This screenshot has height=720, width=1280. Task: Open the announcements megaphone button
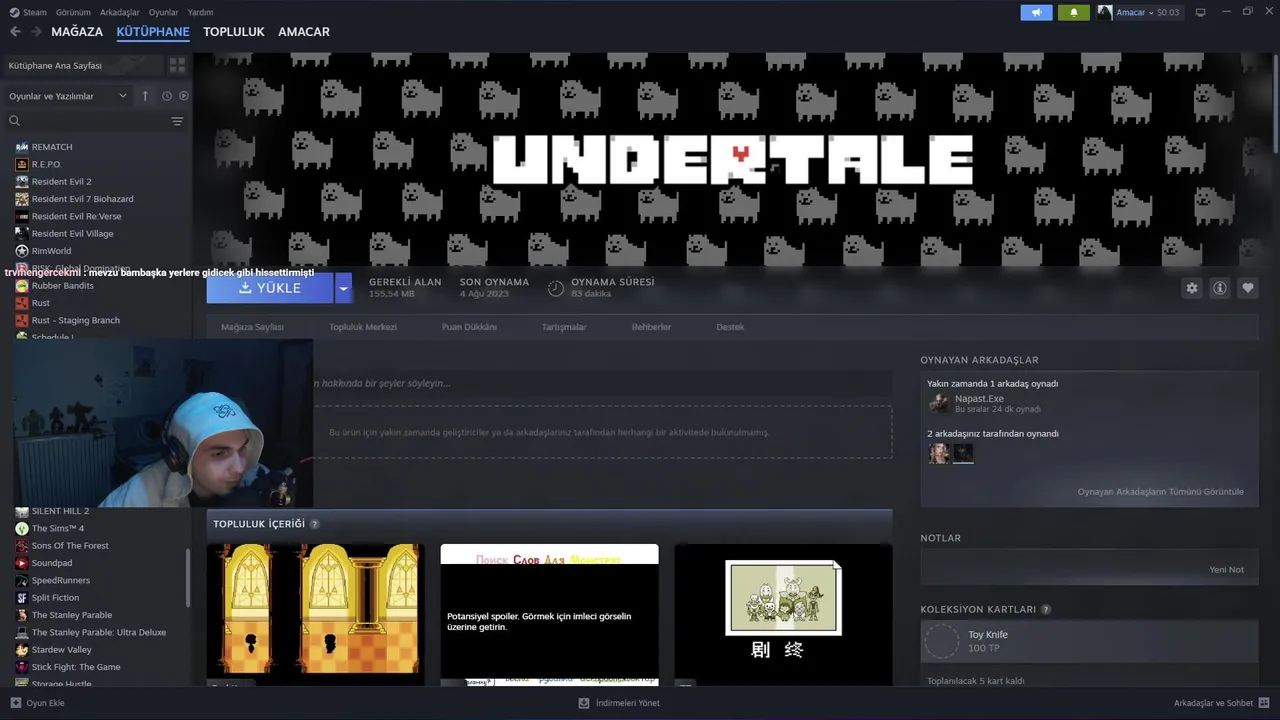(x=1036, y=12)
